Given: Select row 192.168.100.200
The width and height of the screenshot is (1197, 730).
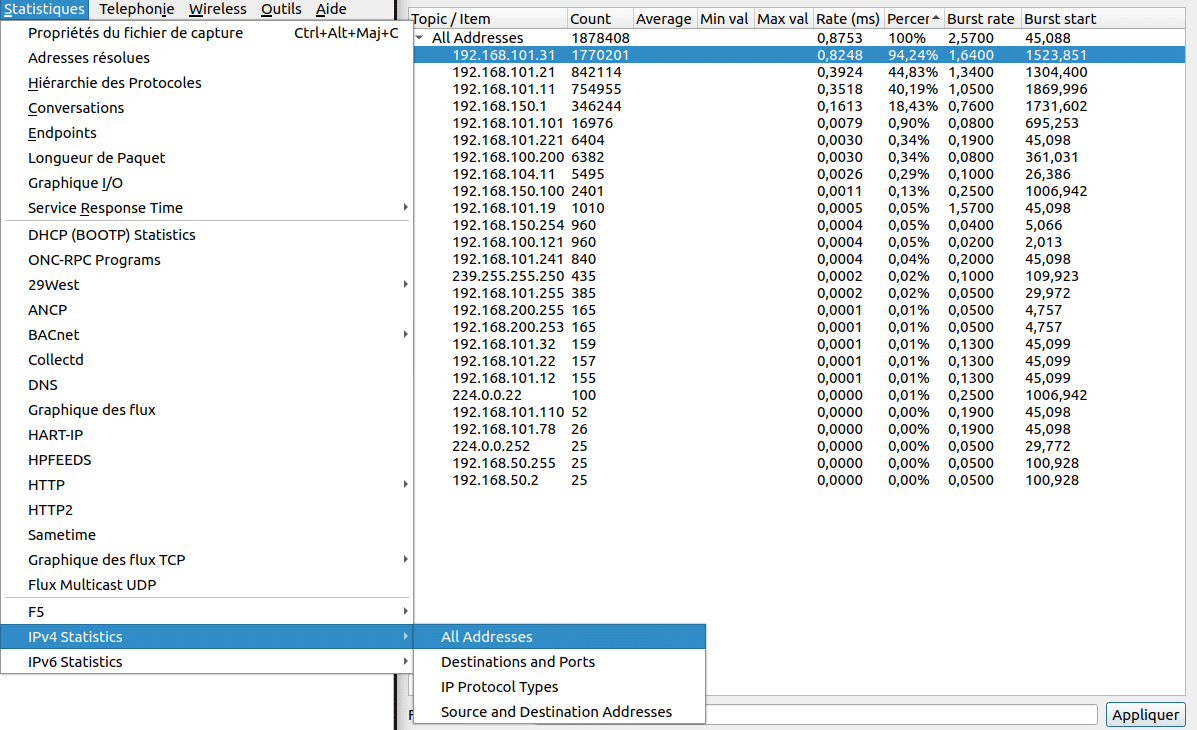Looking at the screenshot, I should tap(799, 157).
